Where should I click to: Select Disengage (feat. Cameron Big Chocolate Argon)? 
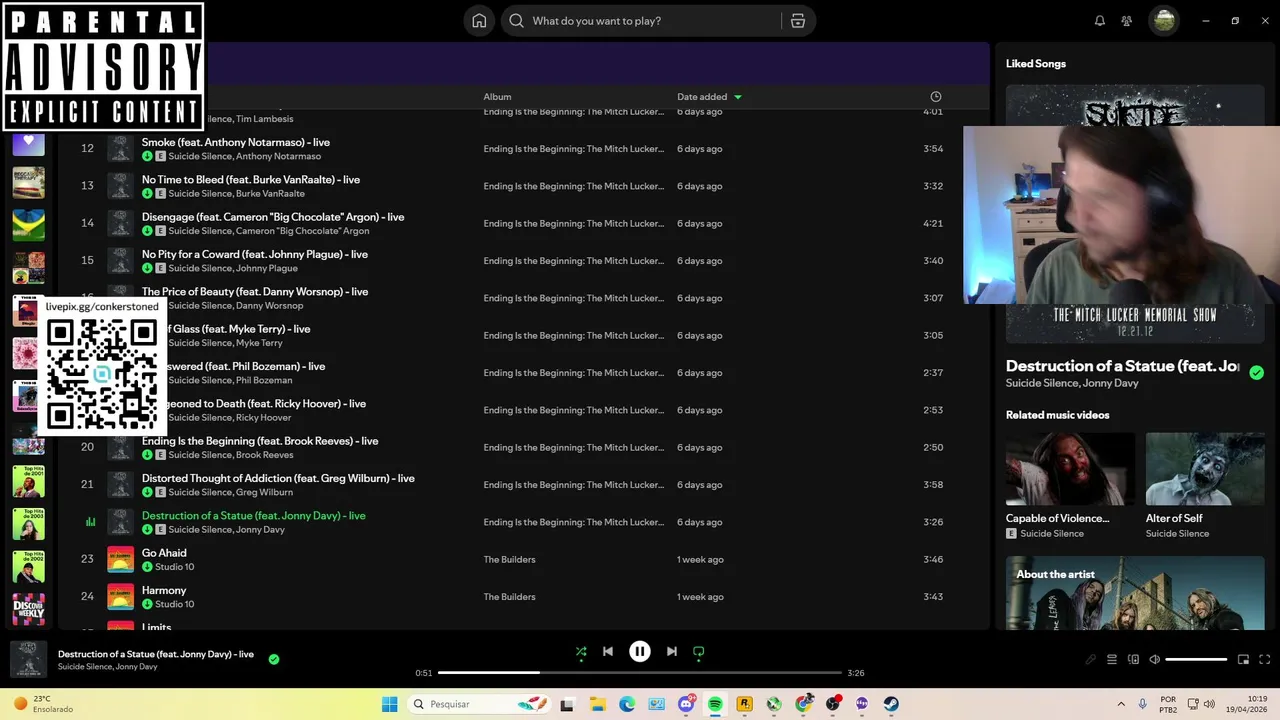[x=523, y=223]
